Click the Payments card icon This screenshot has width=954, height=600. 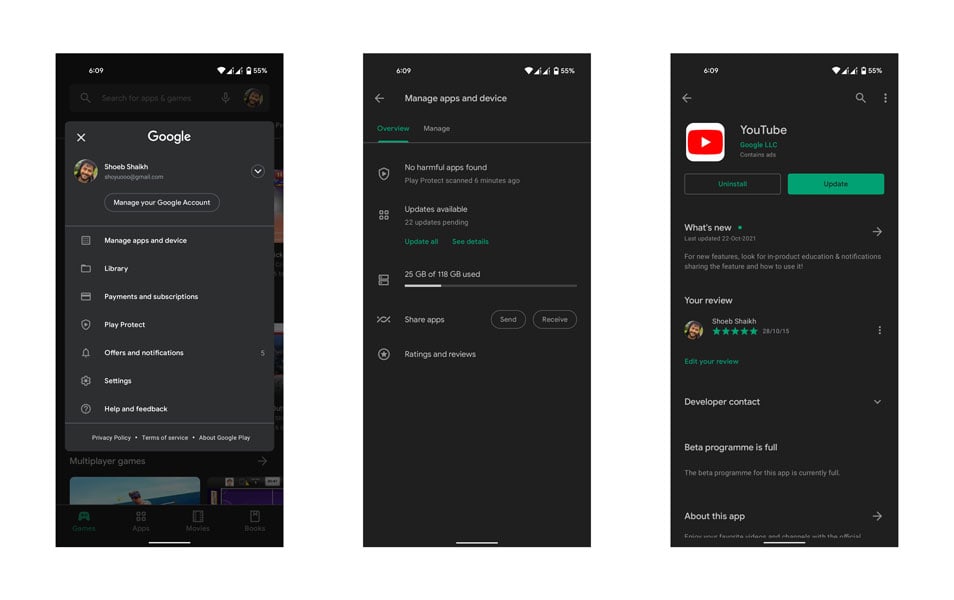tap(86, 296)
